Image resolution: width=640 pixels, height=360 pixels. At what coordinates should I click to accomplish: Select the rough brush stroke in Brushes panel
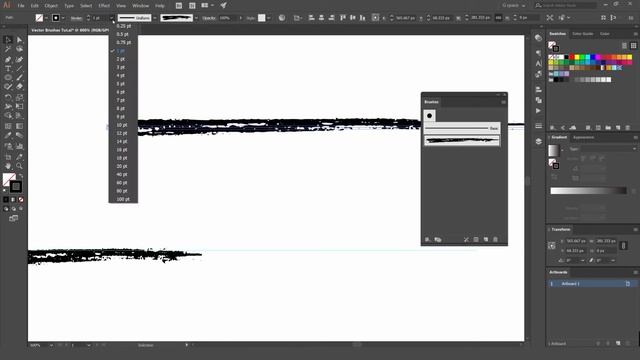click(462, 140)
